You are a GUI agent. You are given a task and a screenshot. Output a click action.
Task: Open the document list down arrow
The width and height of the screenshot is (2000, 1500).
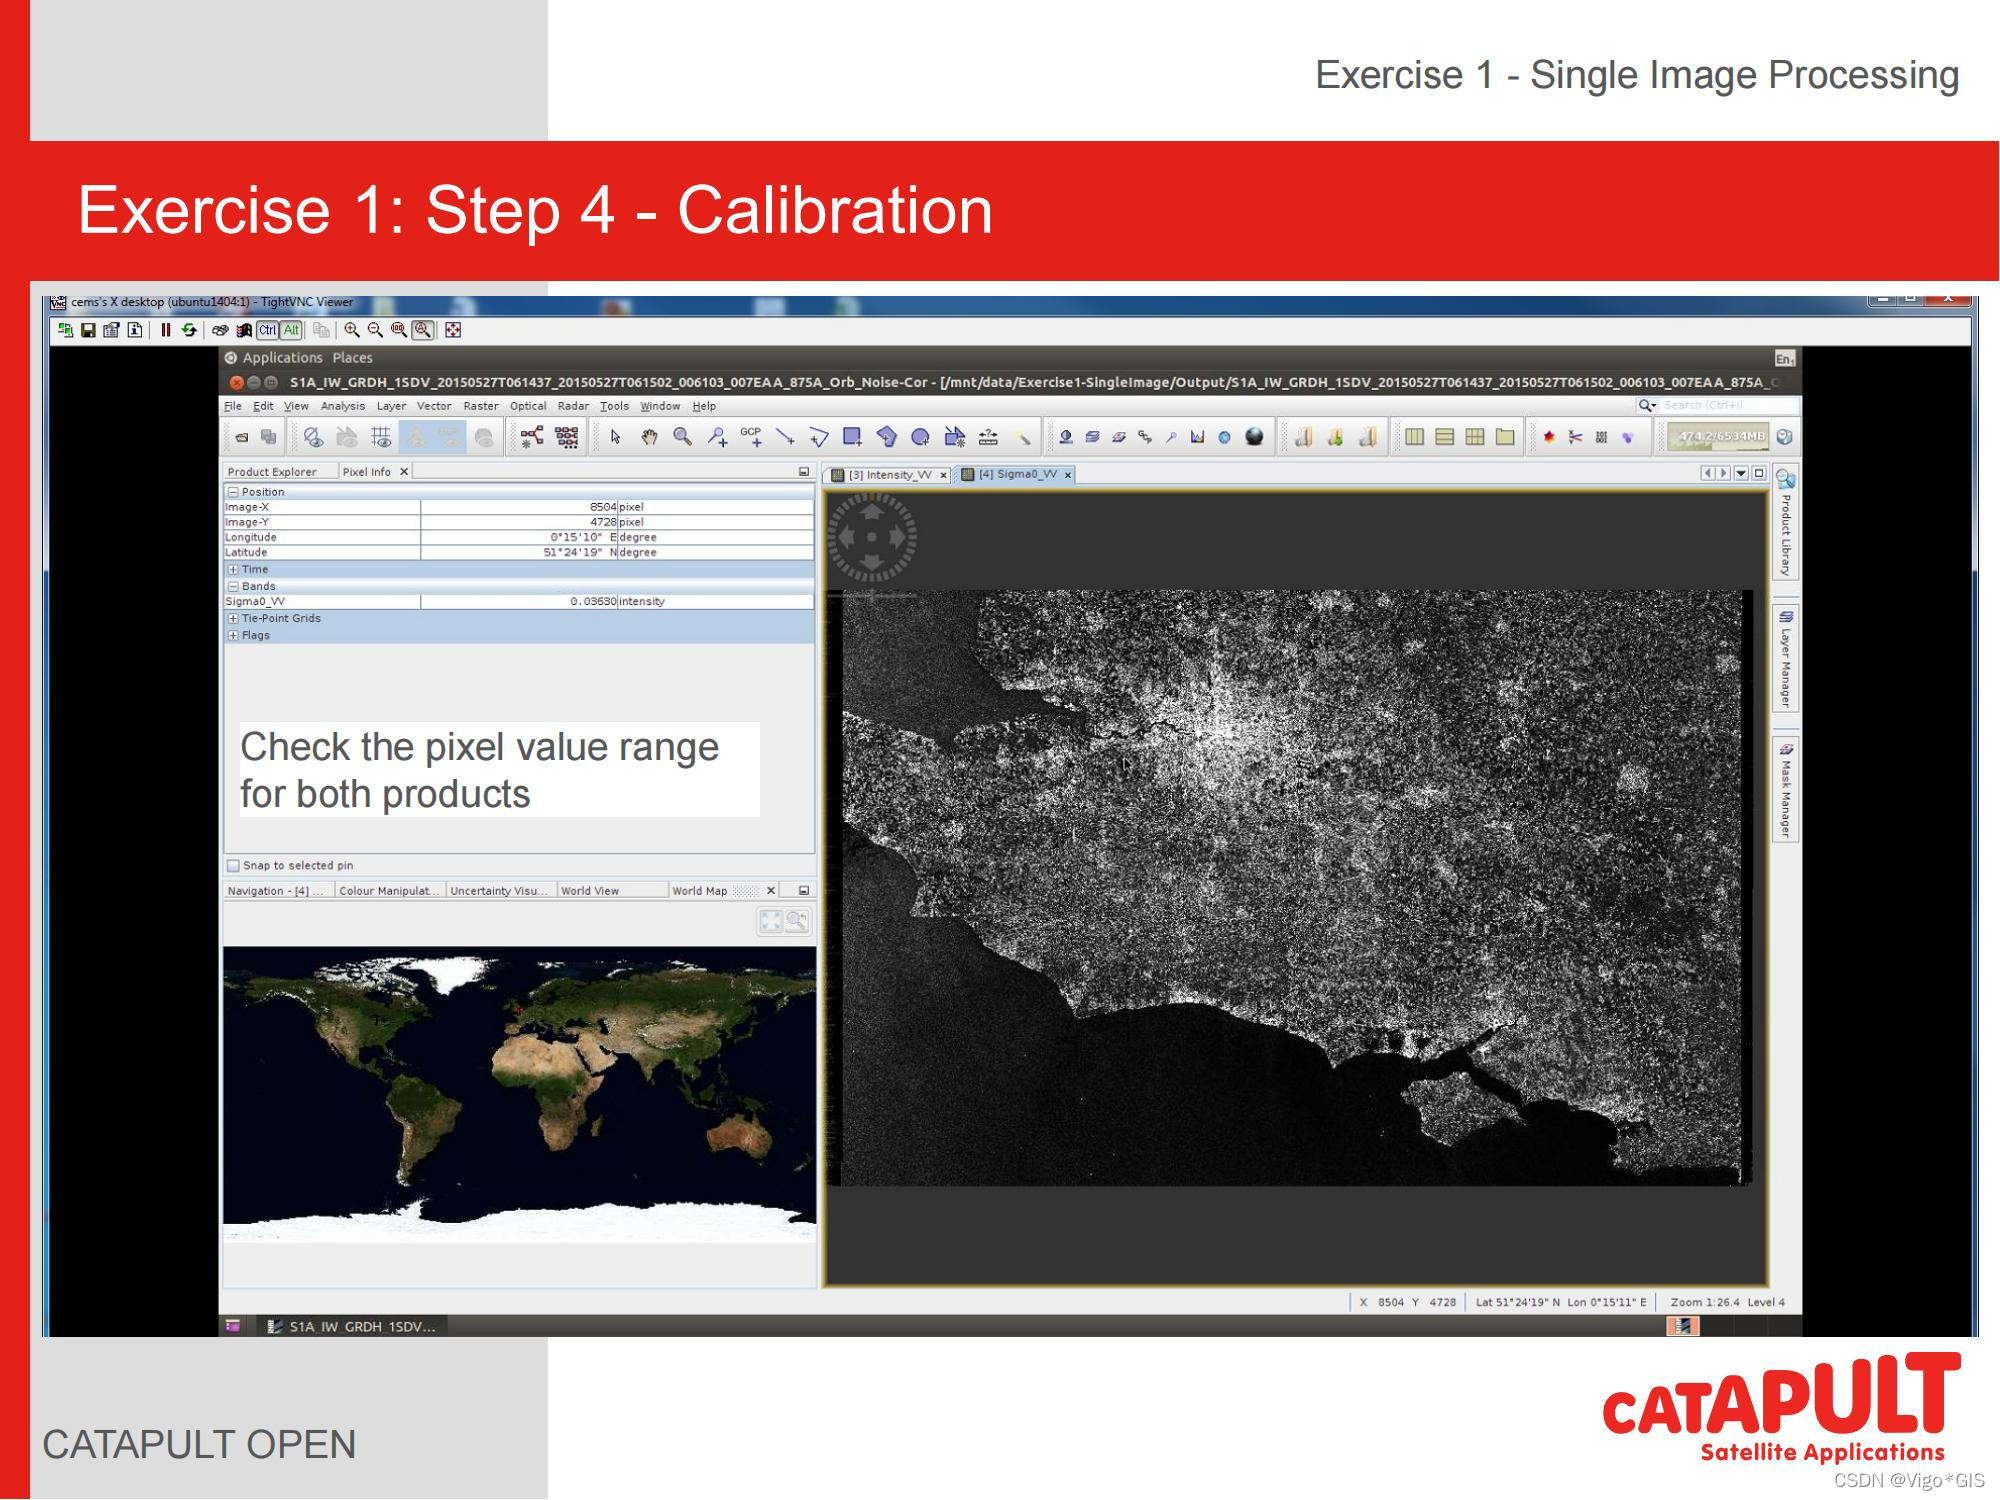1741,473
